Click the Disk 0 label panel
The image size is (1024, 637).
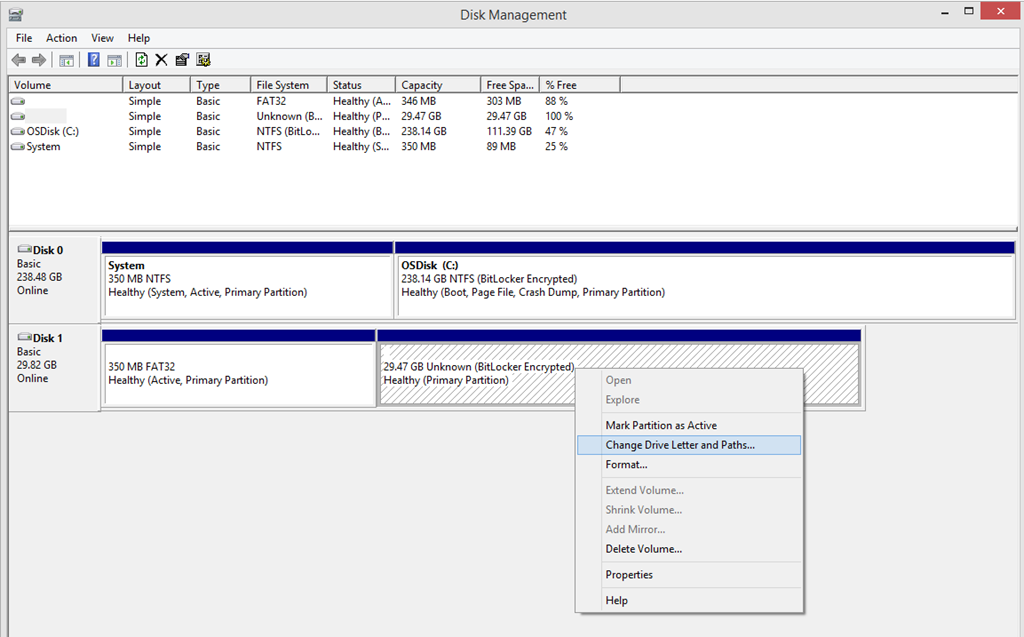pyautogui.click(x=54, y=270)
